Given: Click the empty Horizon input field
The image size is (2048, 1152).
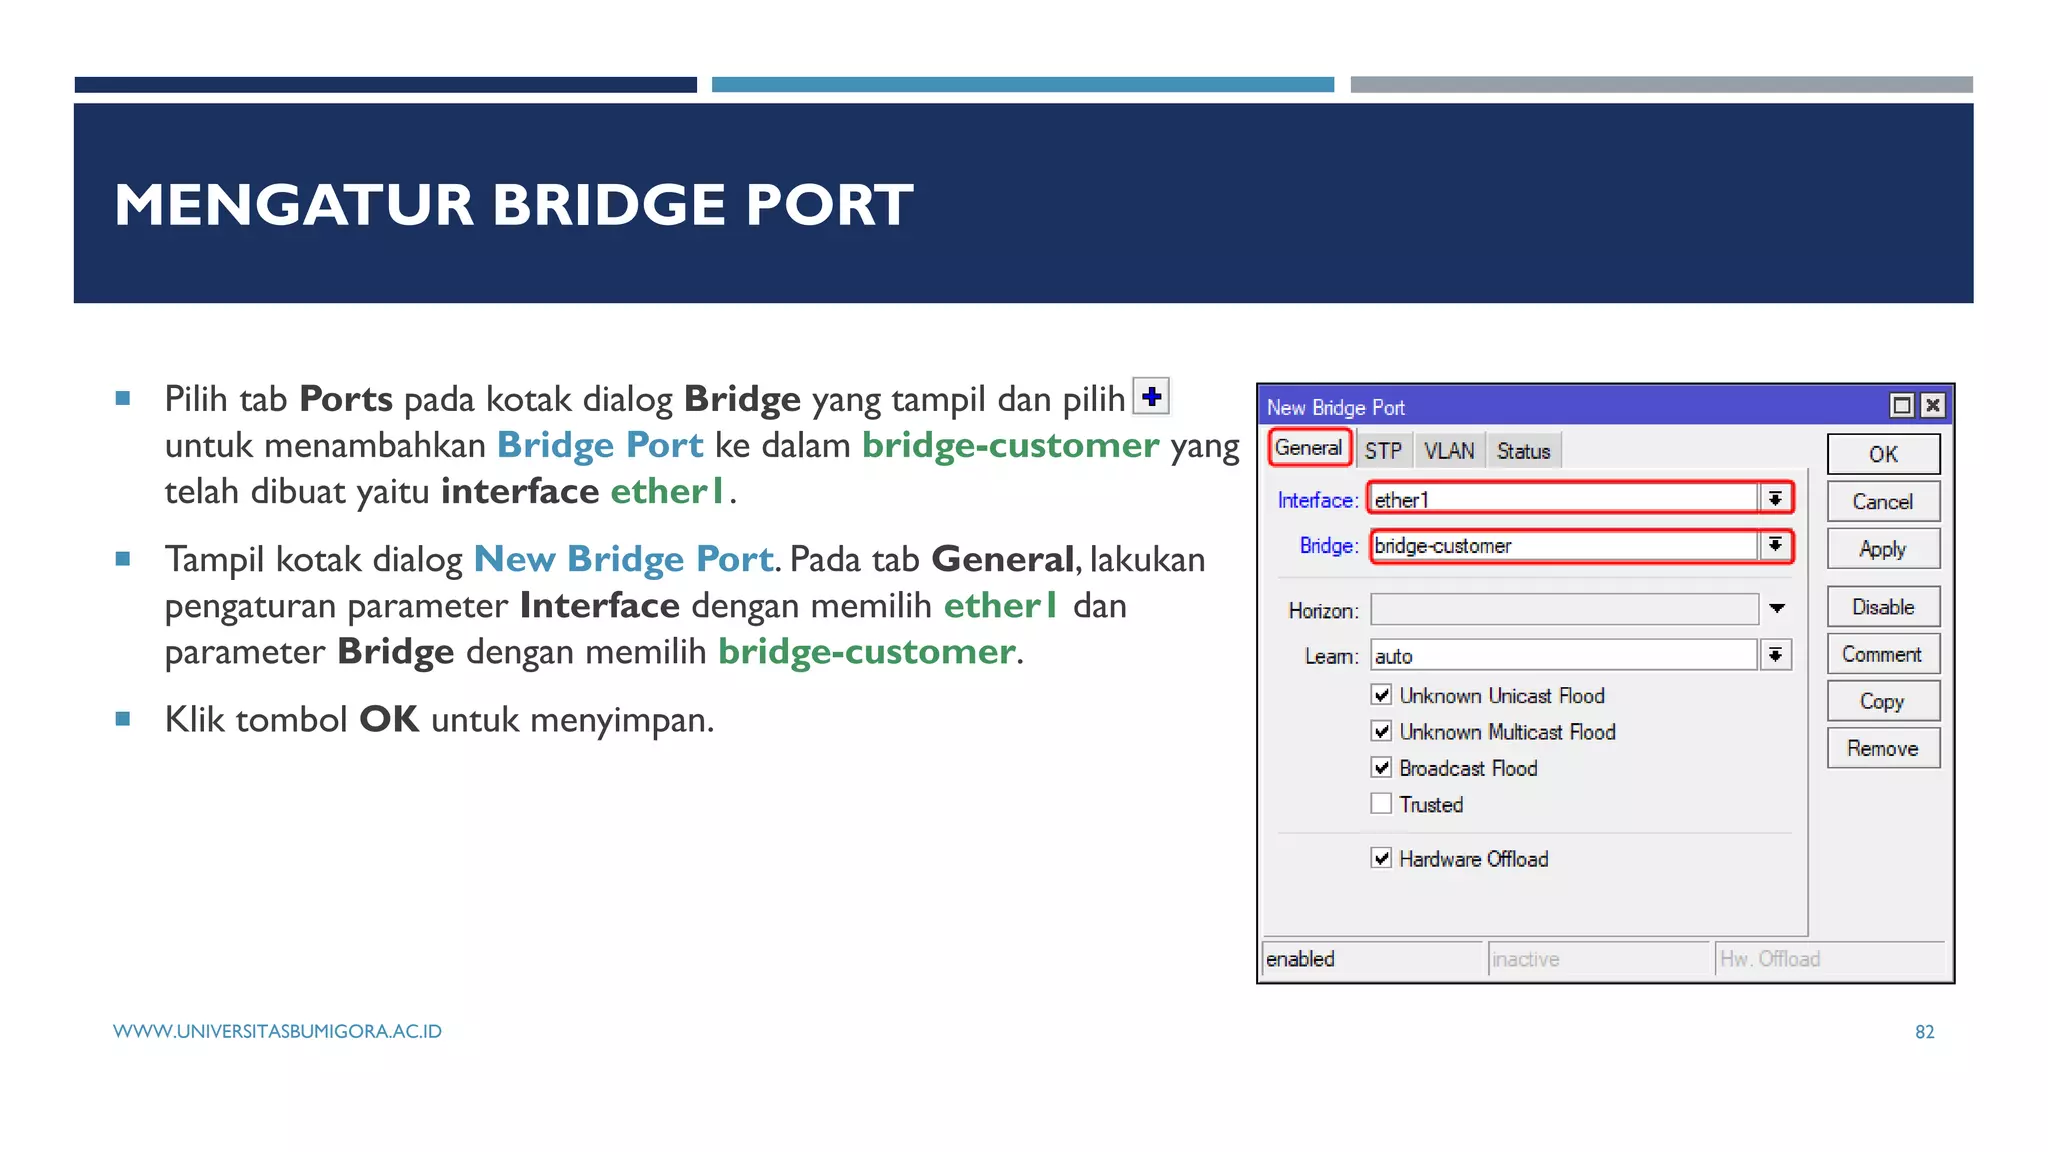Looking at the screenshot, I should 1564,609.
